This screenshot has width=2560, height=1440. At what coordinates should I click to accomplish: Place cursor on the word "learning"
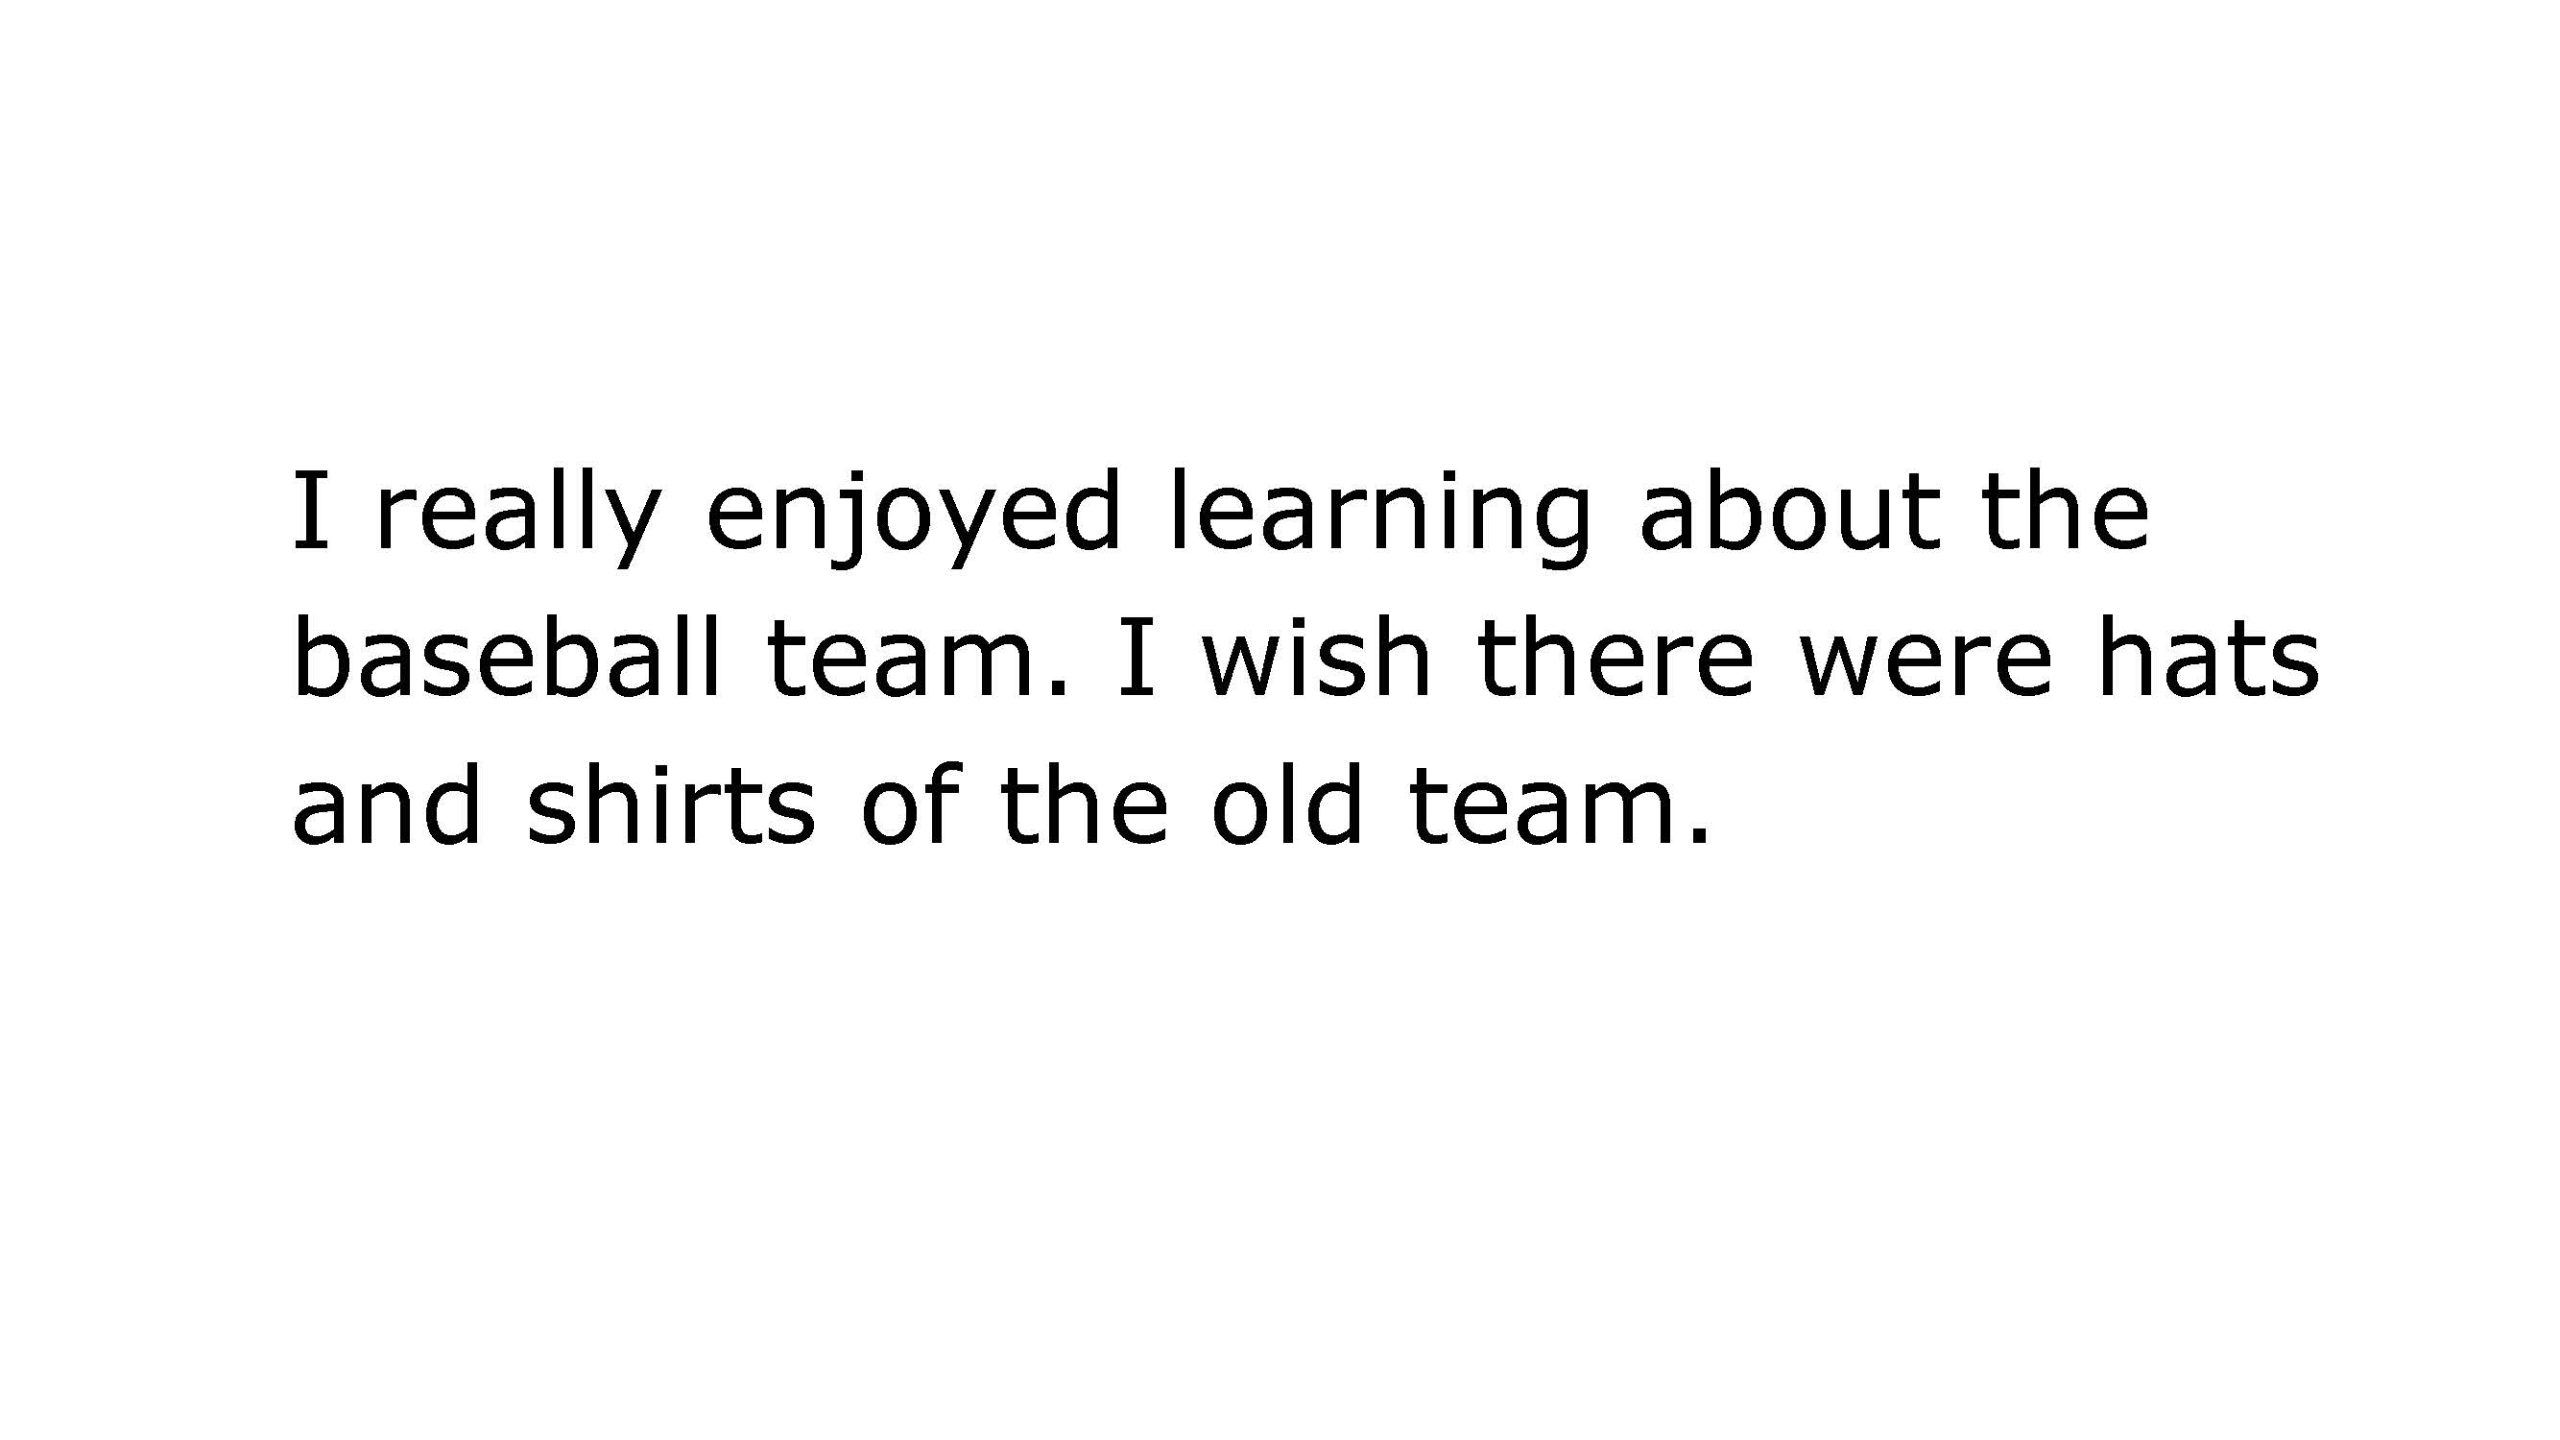[1379, 513]
